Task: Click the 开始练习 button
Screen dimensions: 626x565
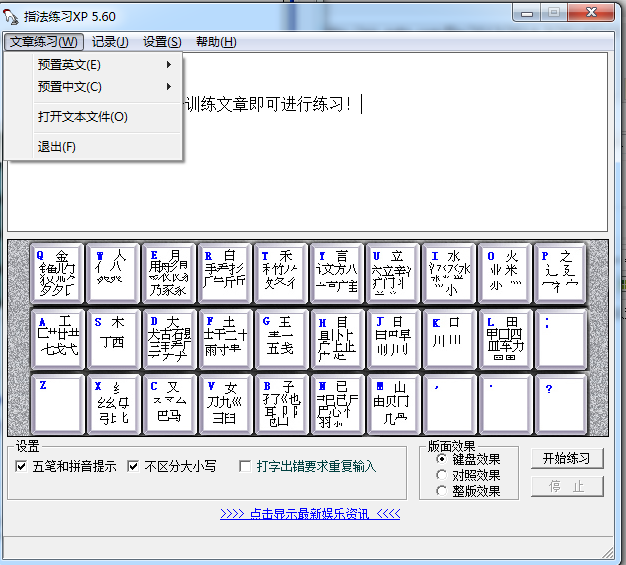Action: (x=566, y=459)
